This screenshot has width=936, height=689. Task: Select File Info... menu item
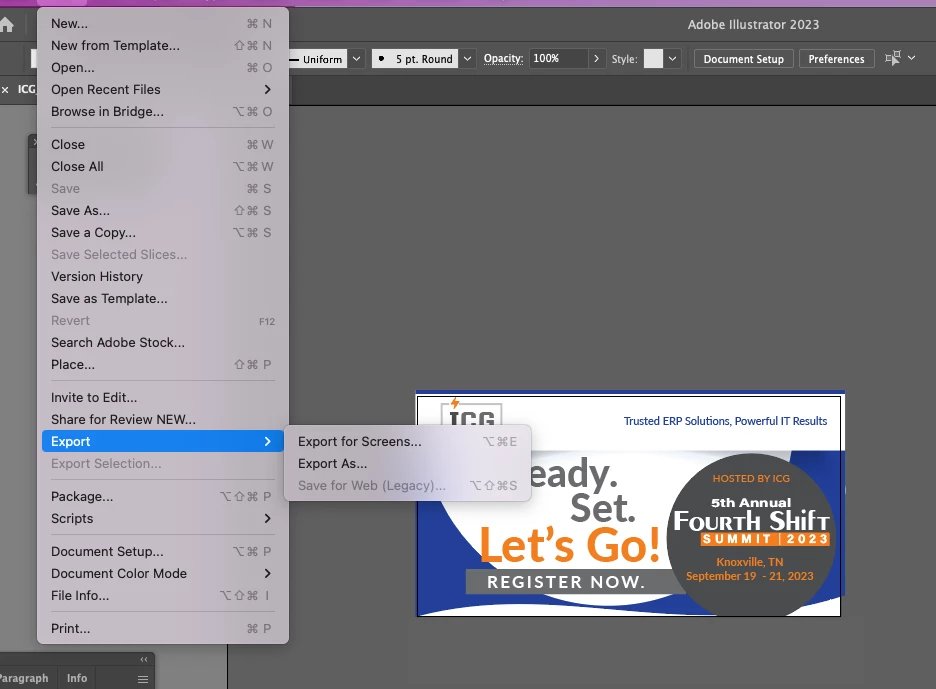[x=162, y=596]
